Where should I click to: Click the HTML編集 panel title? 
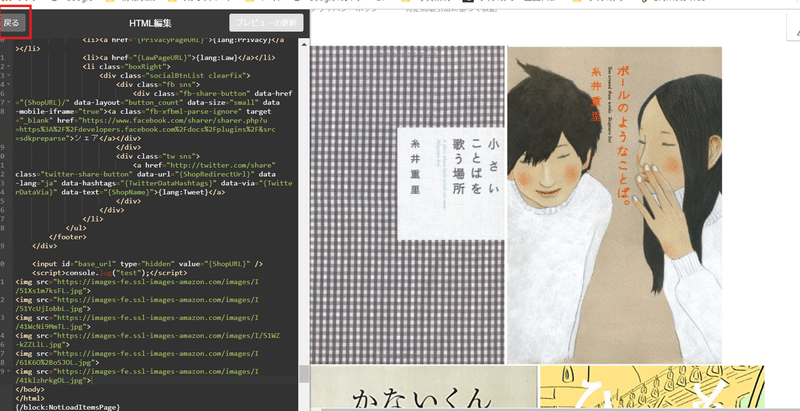coord(151,23)
